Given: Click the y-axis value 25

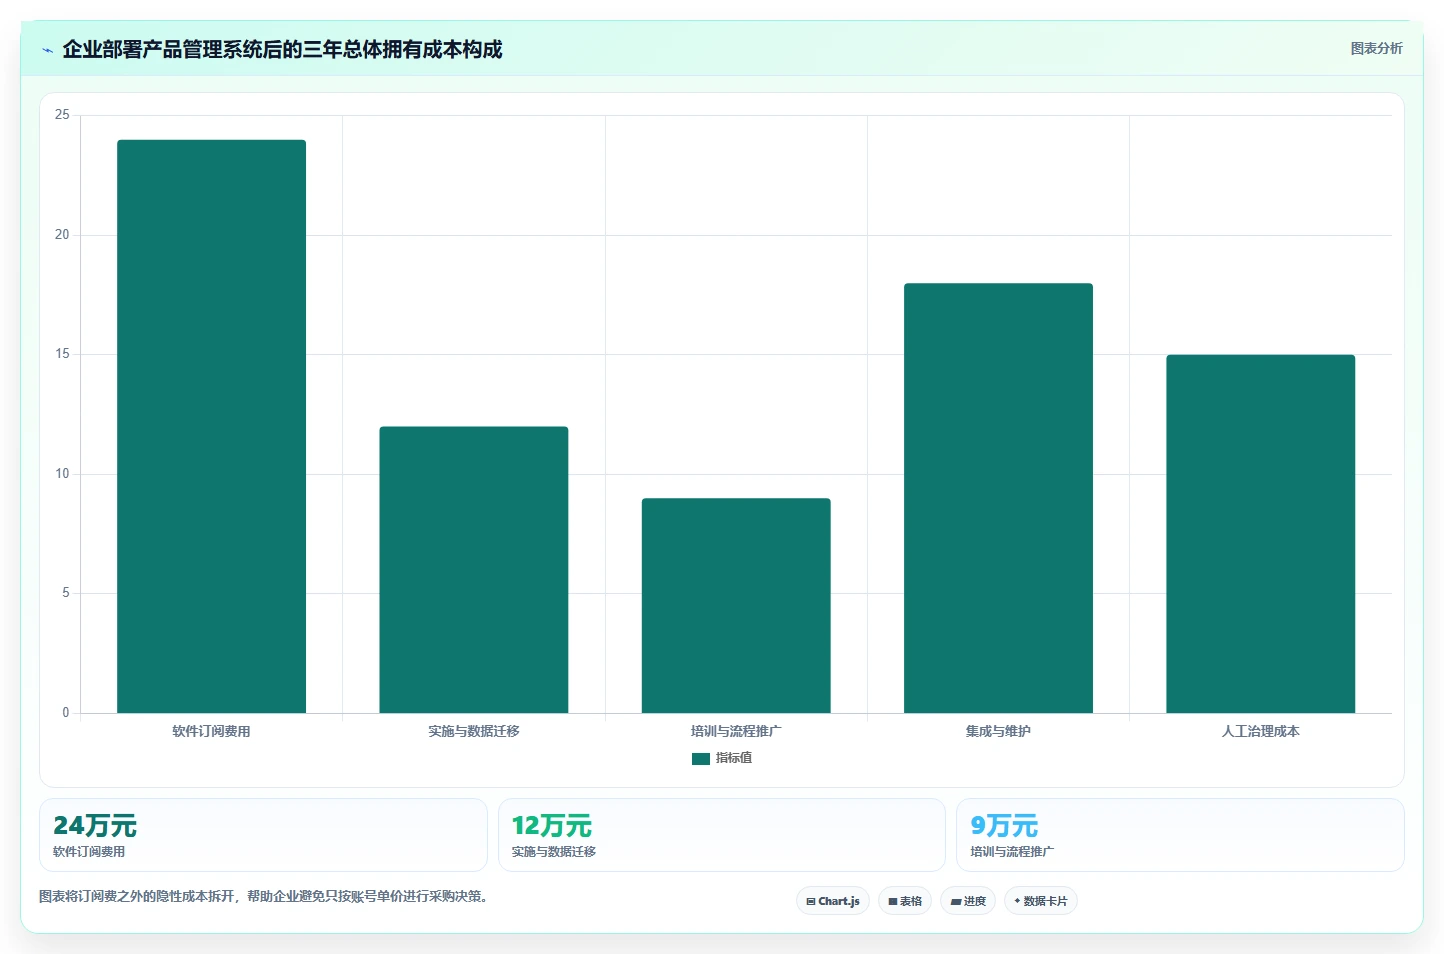Looking at the screenshot, I should coord(62,115).
